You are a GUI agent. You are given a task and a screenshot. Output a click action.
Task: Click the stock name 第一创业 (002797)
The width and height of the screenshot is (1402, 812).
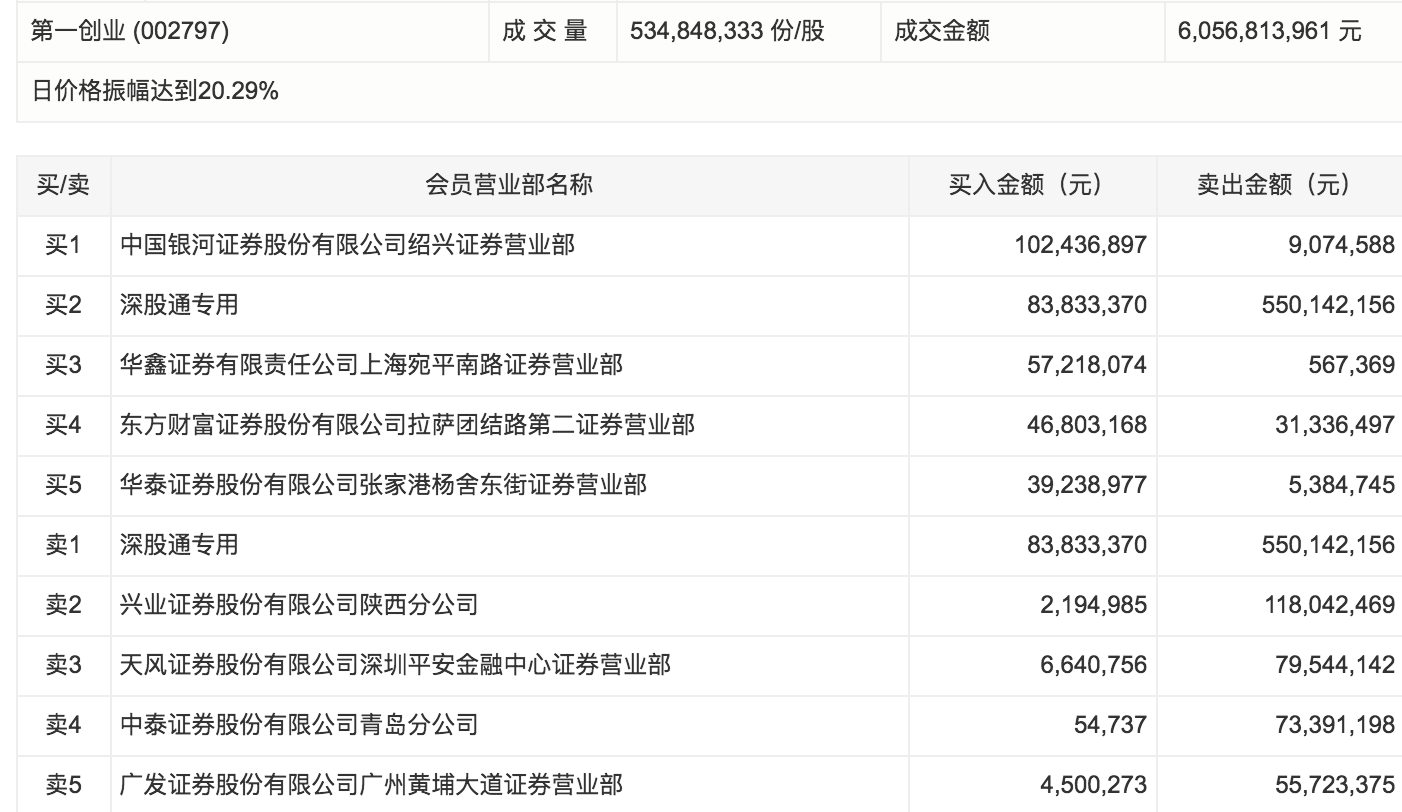[x=131, y=32]
